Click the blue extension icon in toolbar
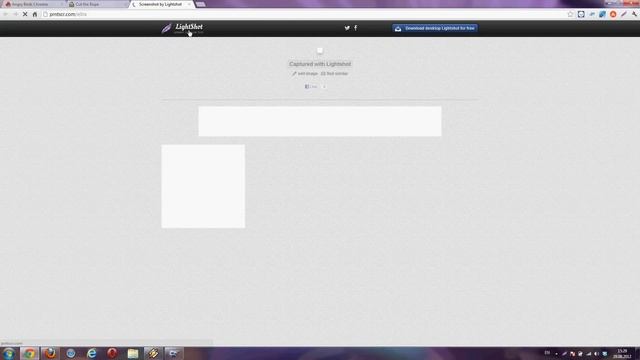Screen dimensions: 640x360 point(602,14)
